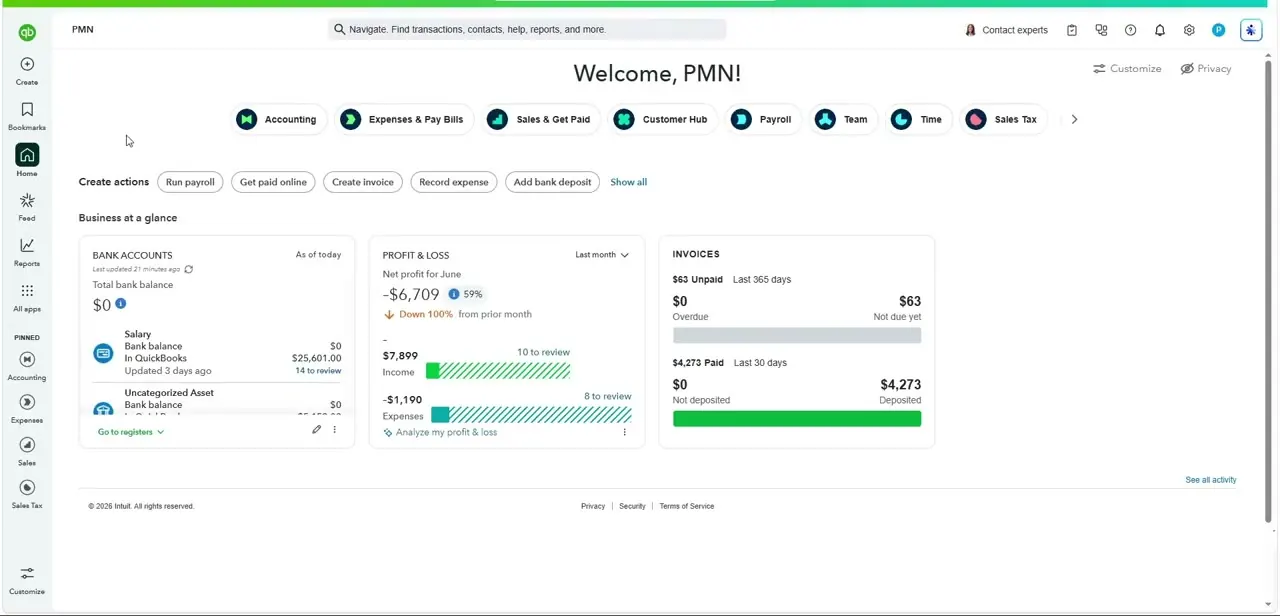
Task: Open the settings gear
Action: click(1189, 30)
